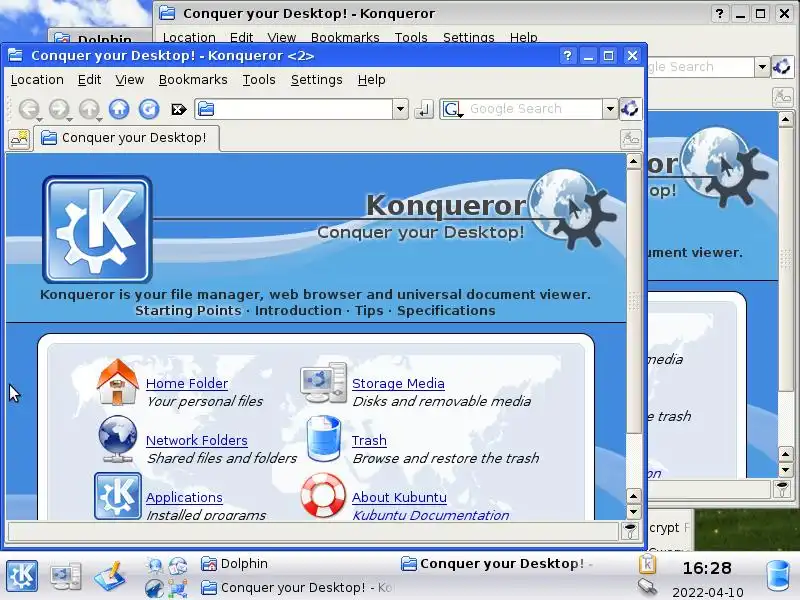The image size is (800, 600).
Task: Click the Starting Points link
Action: click(188, 311)
